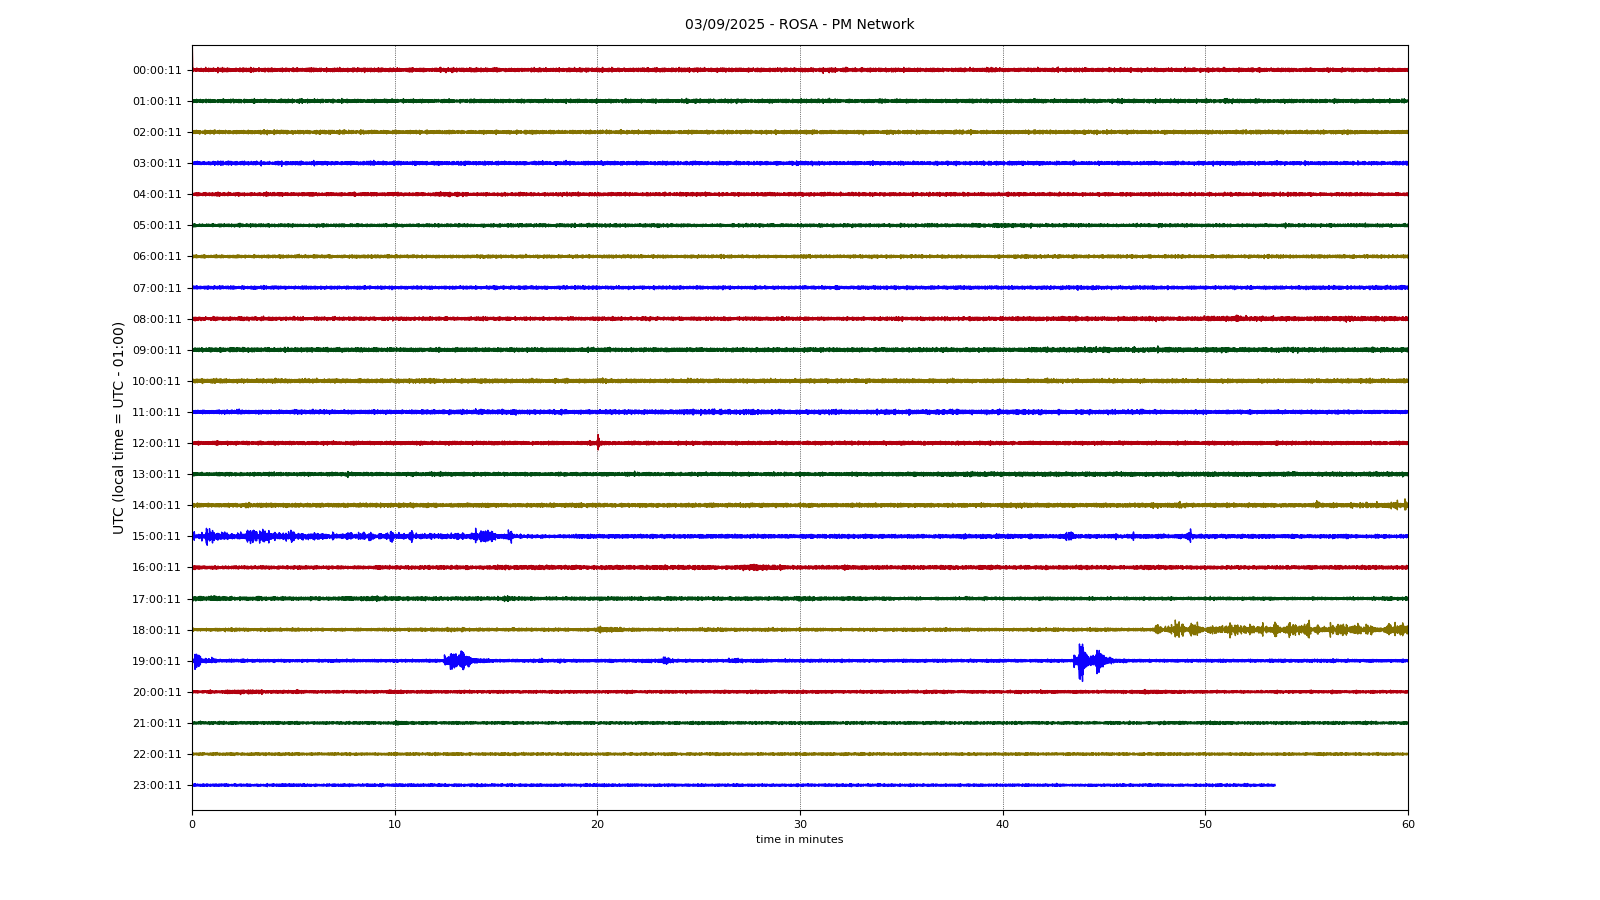Select the 21:00:11 time label
This screenshot has width=1600, height=900.
click(x=157, y=723)
